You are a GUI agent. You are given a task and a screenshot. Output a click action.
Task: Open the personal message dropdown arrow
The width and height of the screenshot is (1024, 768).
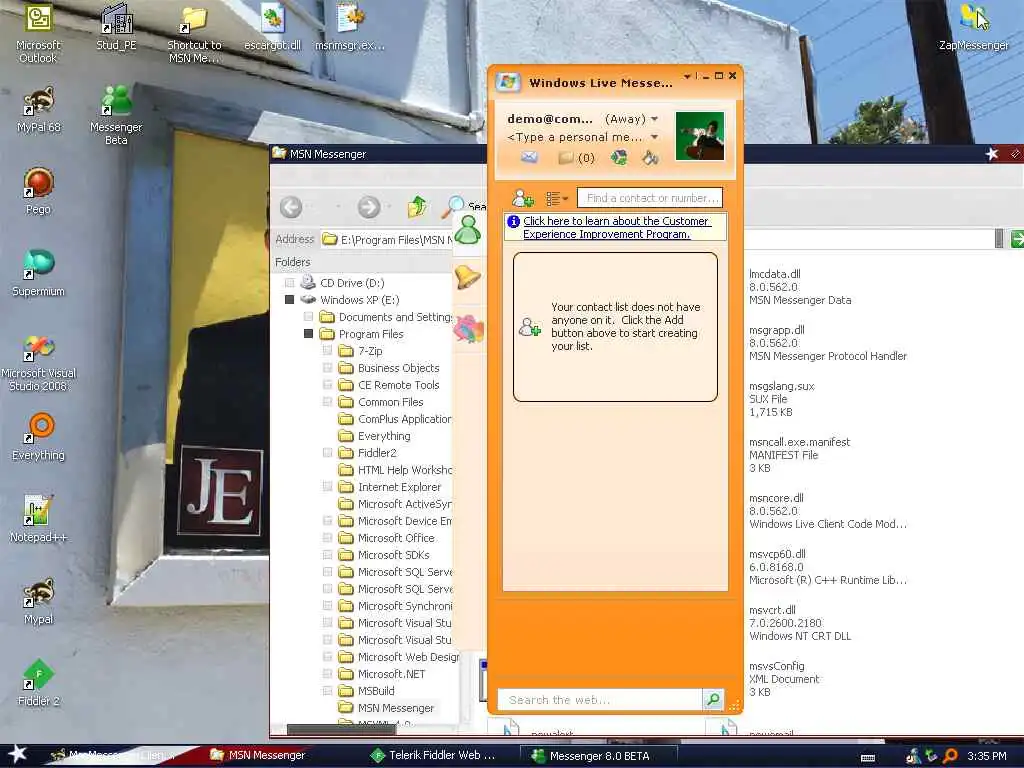click(654, 137)
